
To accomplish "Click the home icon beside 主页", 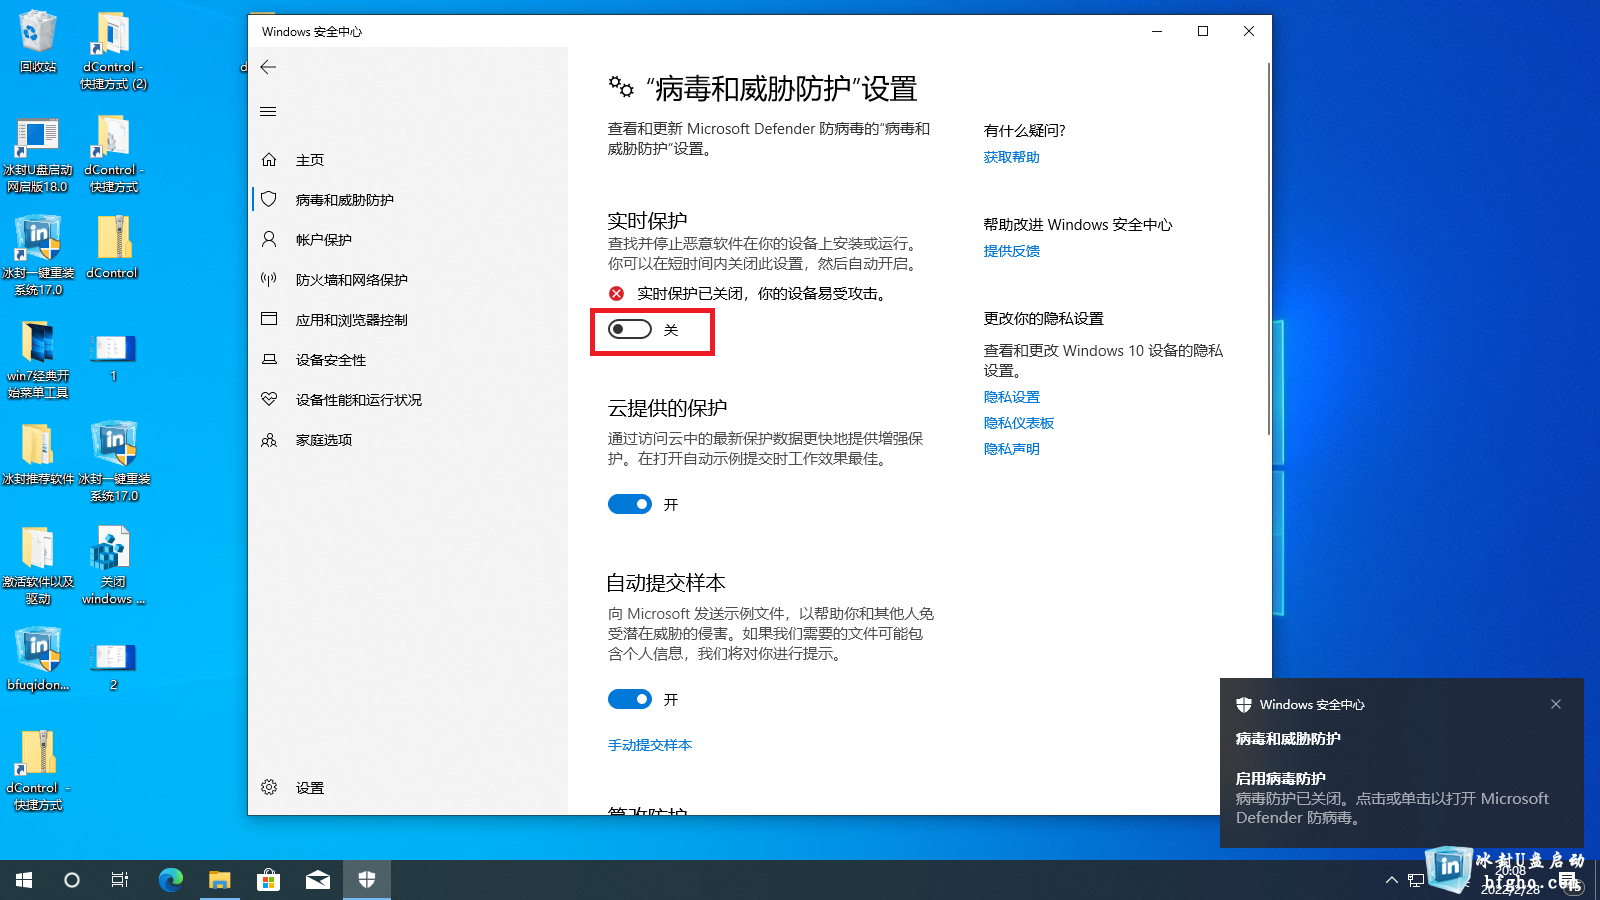I will pyautogui.click(x=269, y=160).
